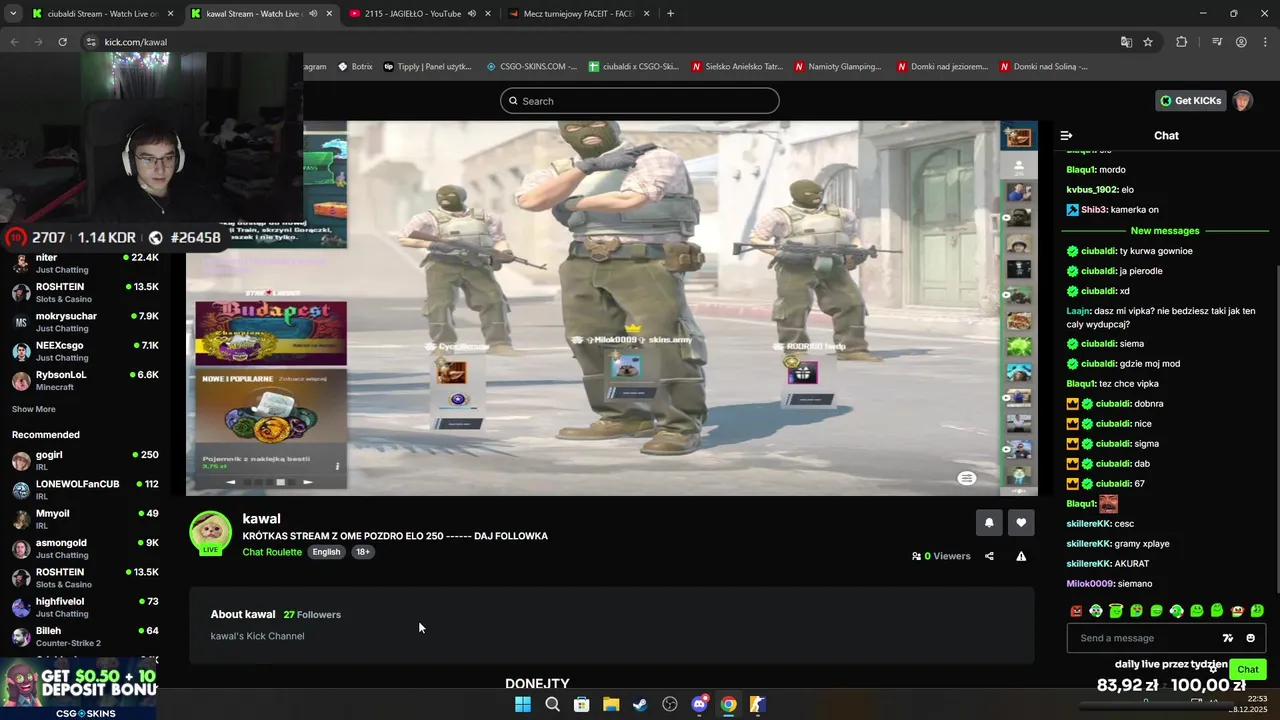The width and height of the screenshot is (1280, 720).
Task: Pick the red angry emote in quick emotes
Action: (1076, 611)
